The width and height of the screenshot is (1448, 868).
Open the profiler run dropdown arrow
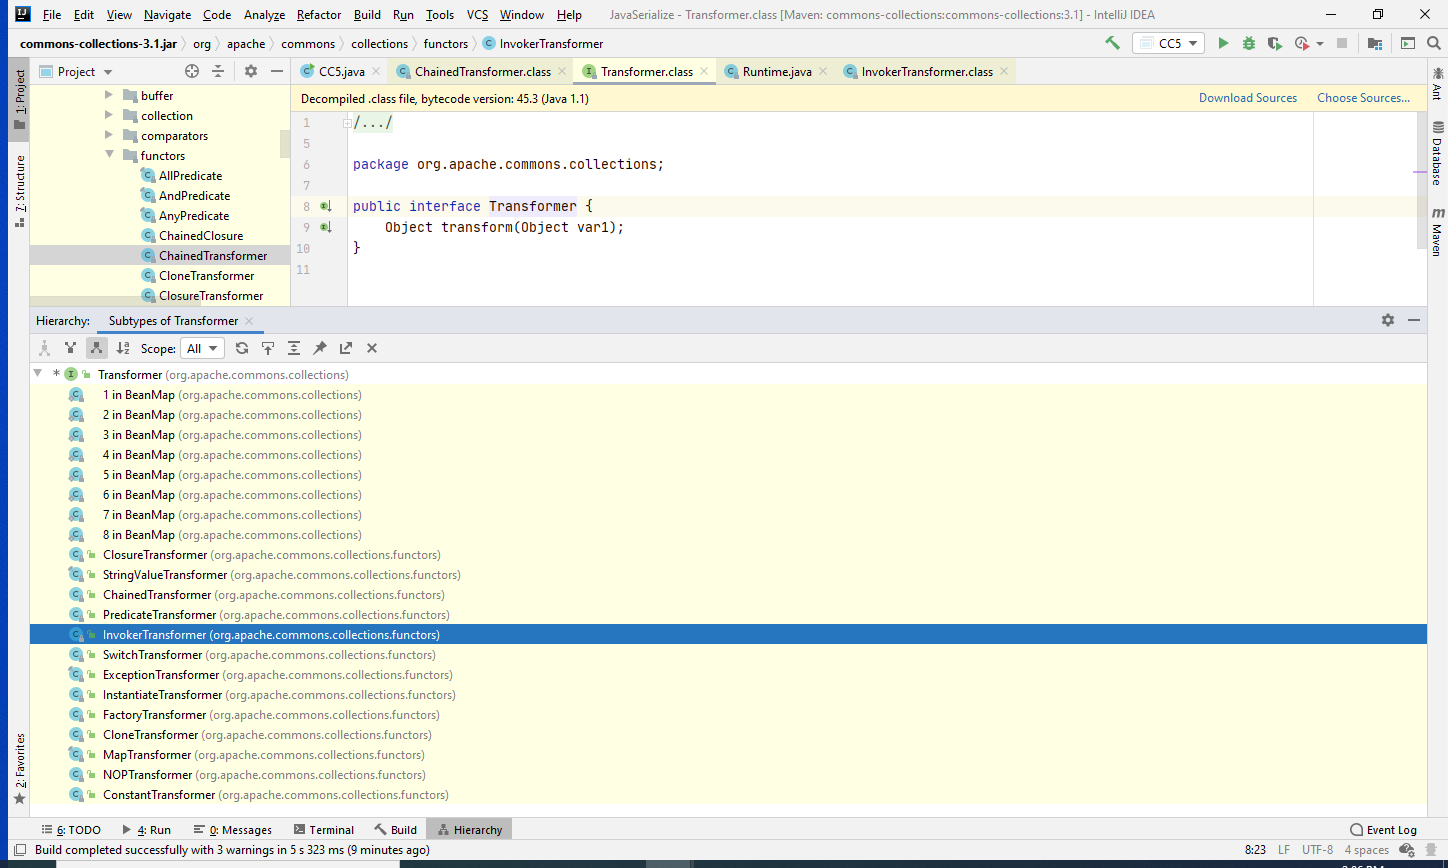pos(1320,44)
